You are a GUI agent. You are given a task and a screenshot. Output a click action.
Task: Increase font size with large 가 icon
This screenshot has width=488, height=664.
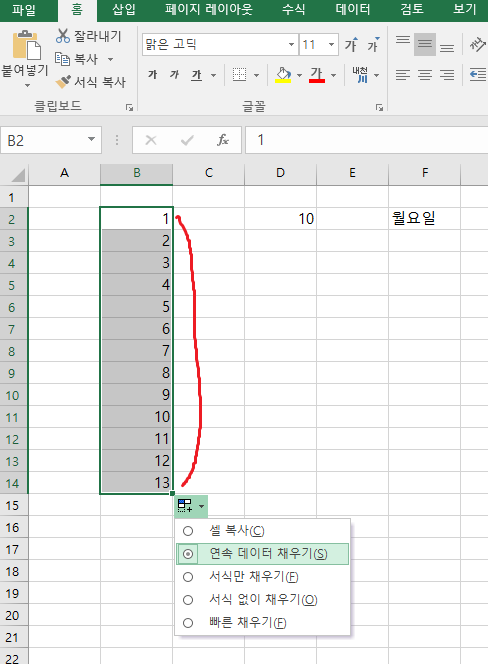[x=351, y=44]
